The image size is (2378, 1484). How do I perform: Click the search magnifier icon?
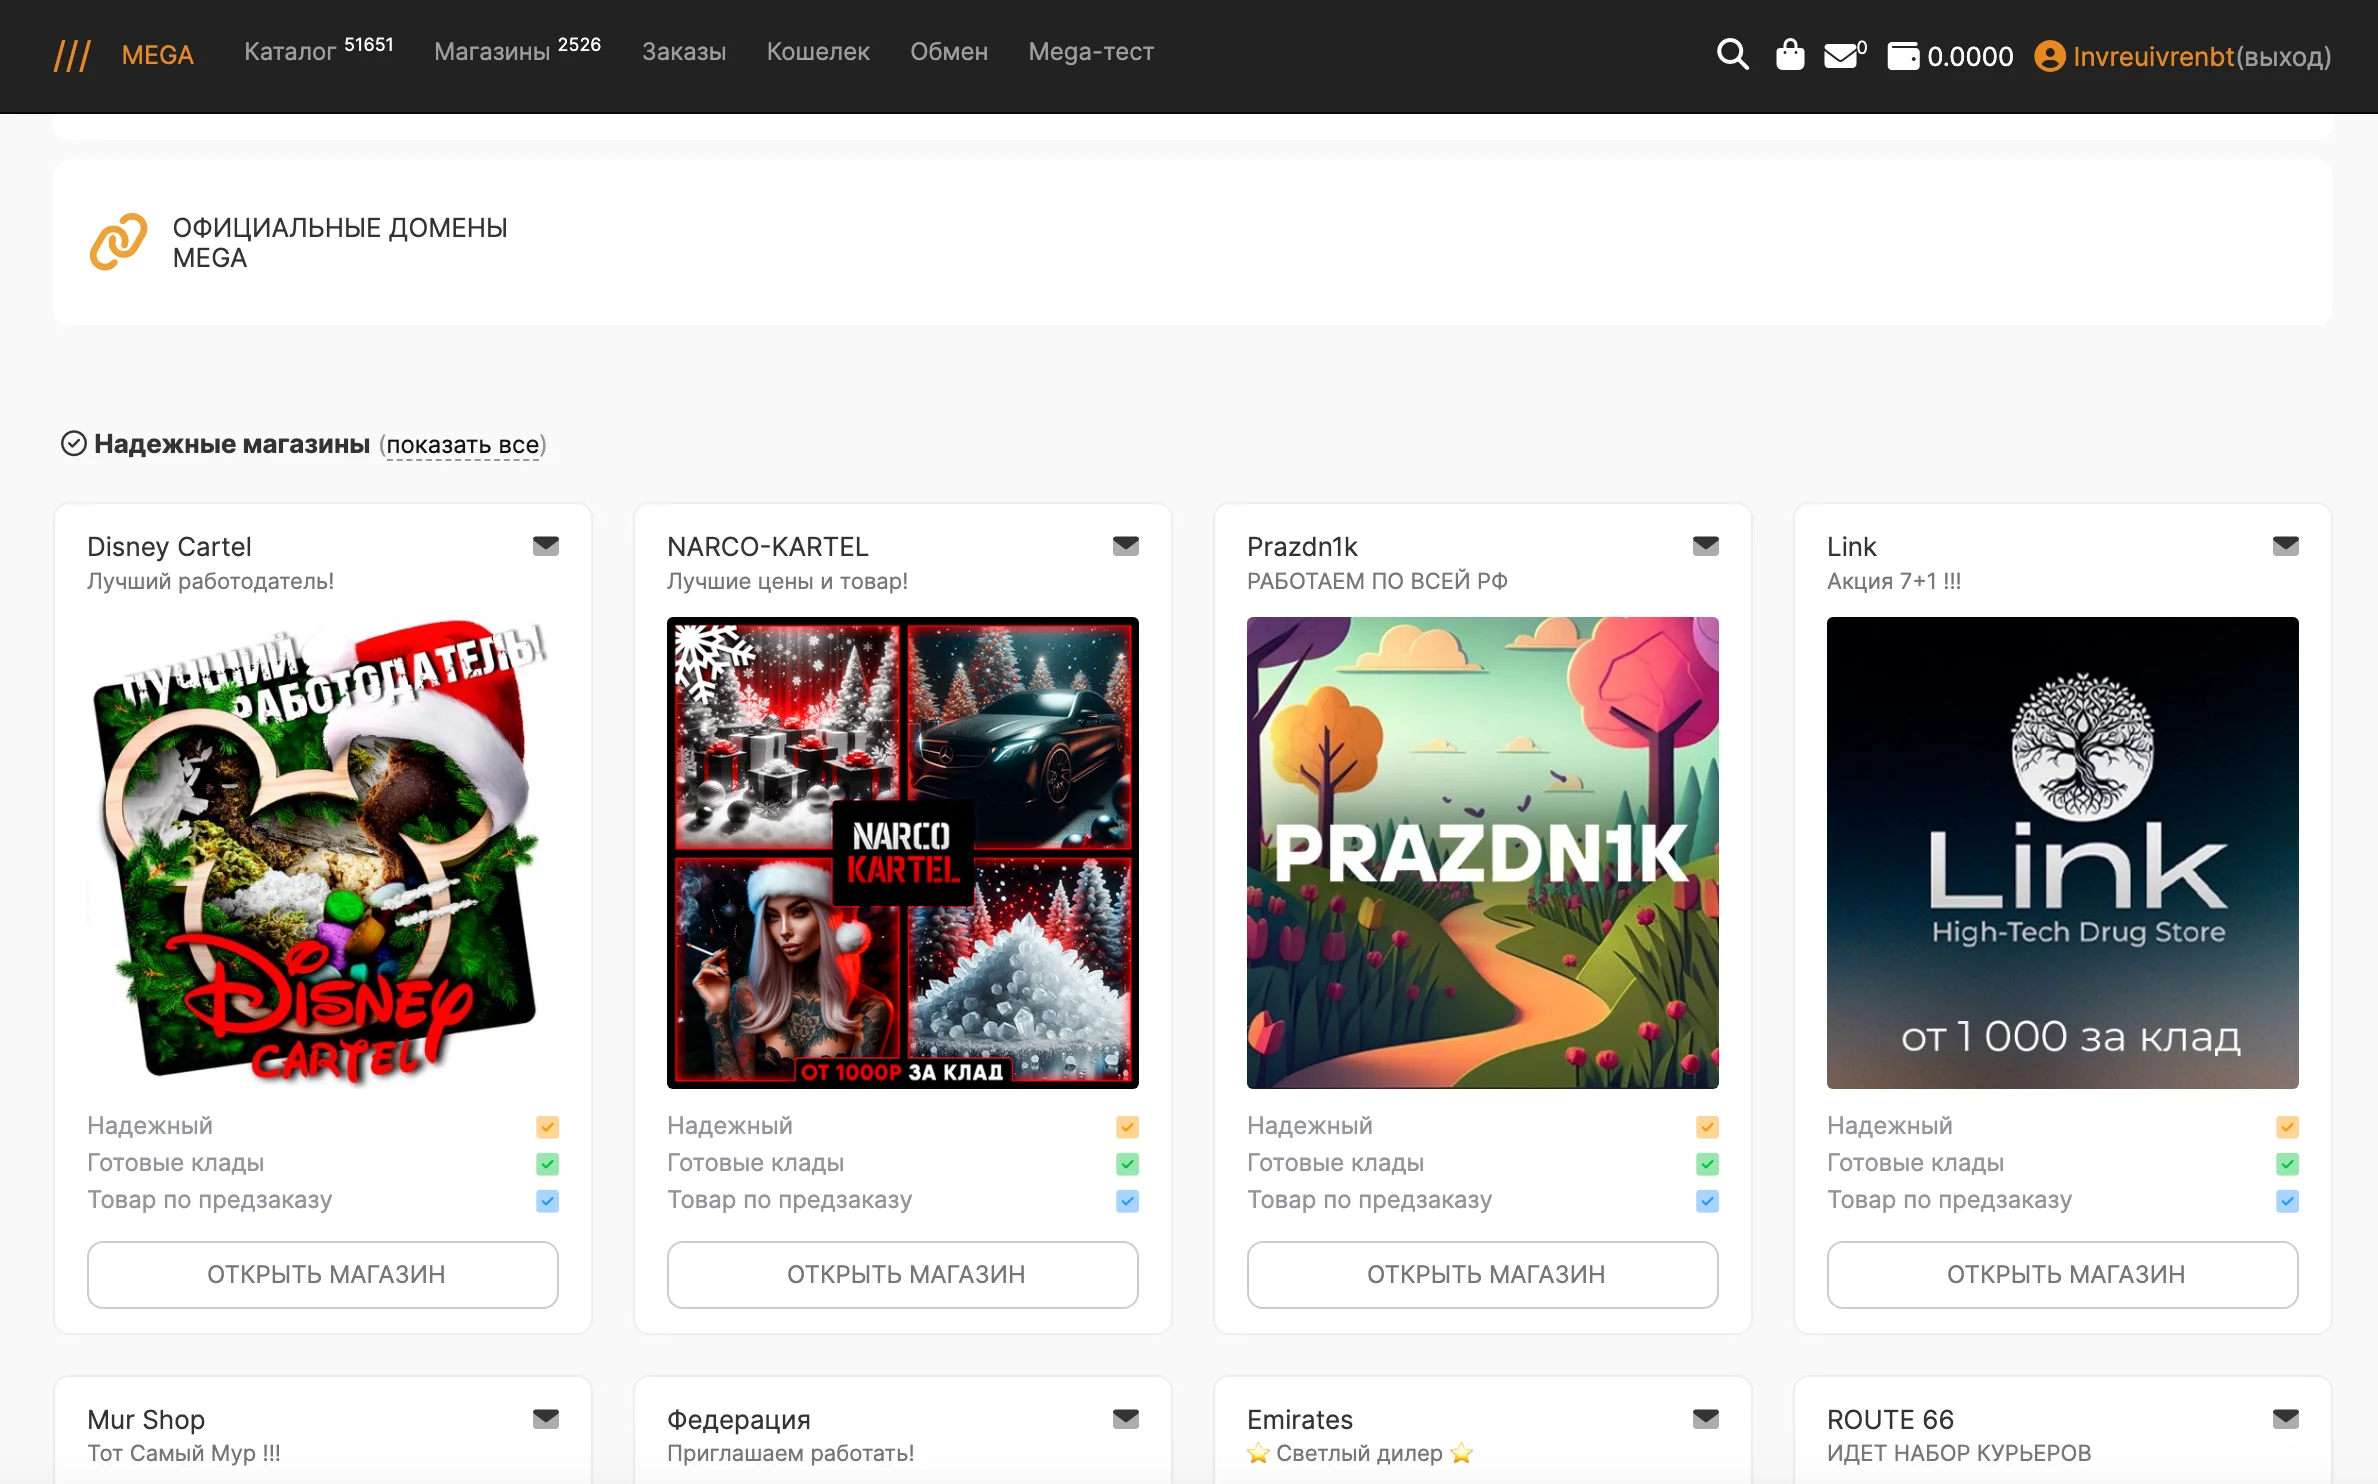(x=1732, y=55)
